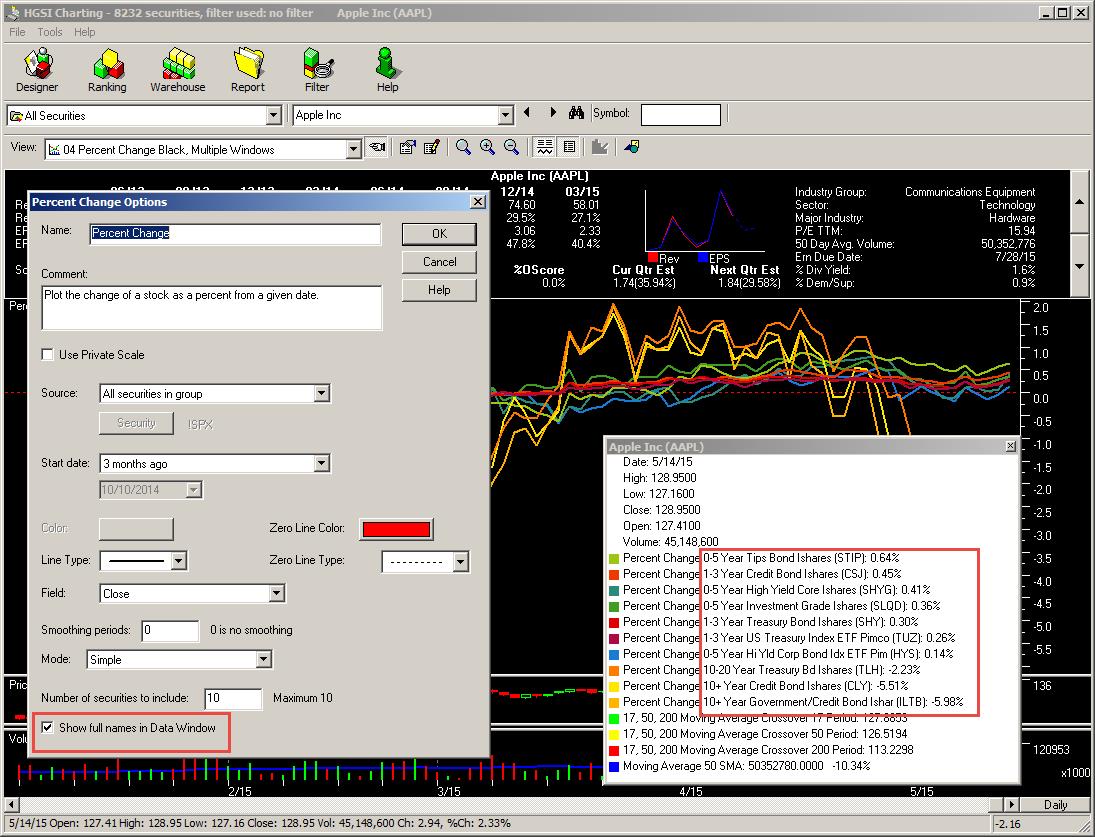Click OK in Percent Change Options

point(439,234)
